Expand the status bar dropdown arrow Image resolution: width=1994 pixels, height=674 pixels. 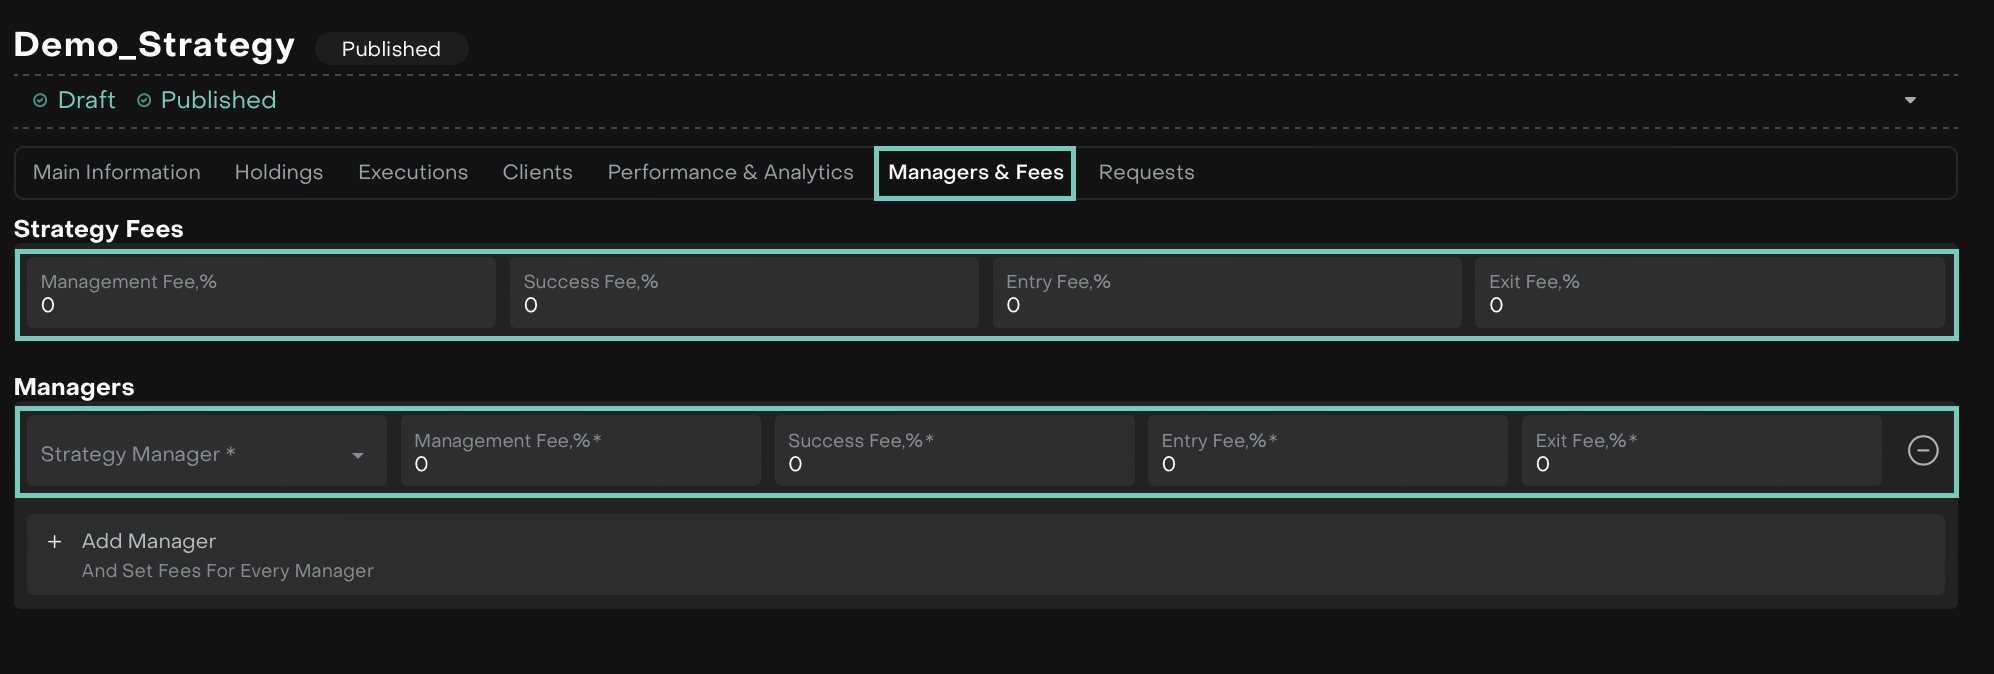coord(1909,100)
